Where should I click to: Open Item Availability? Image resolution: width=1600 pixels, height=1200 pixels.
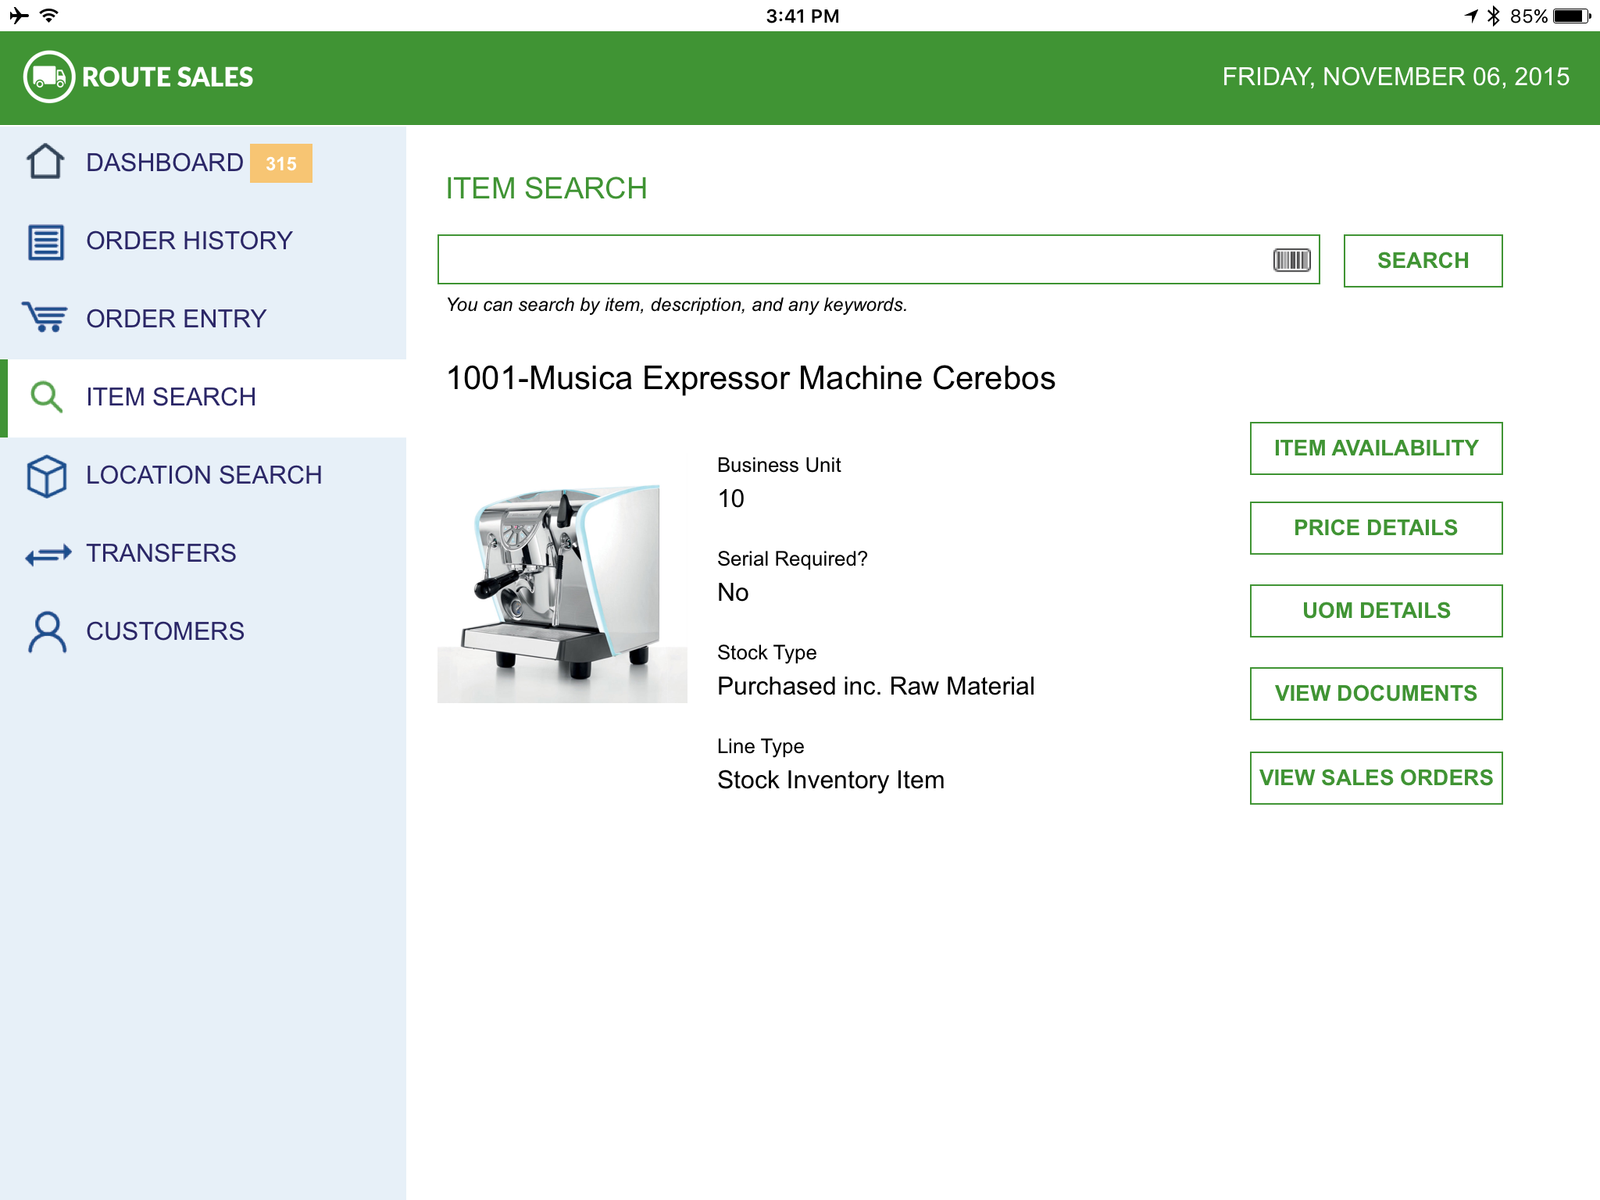tap(1376, 449)
